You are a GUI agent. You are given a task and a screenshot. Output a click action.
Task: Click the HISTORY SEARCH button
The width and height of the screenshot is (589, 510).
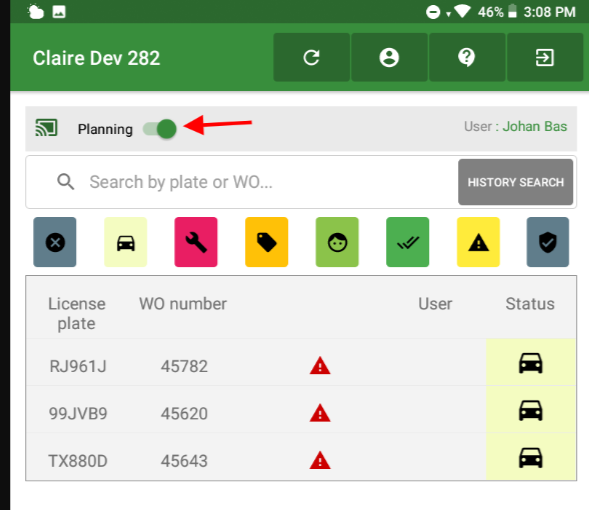tap(515, 182)
